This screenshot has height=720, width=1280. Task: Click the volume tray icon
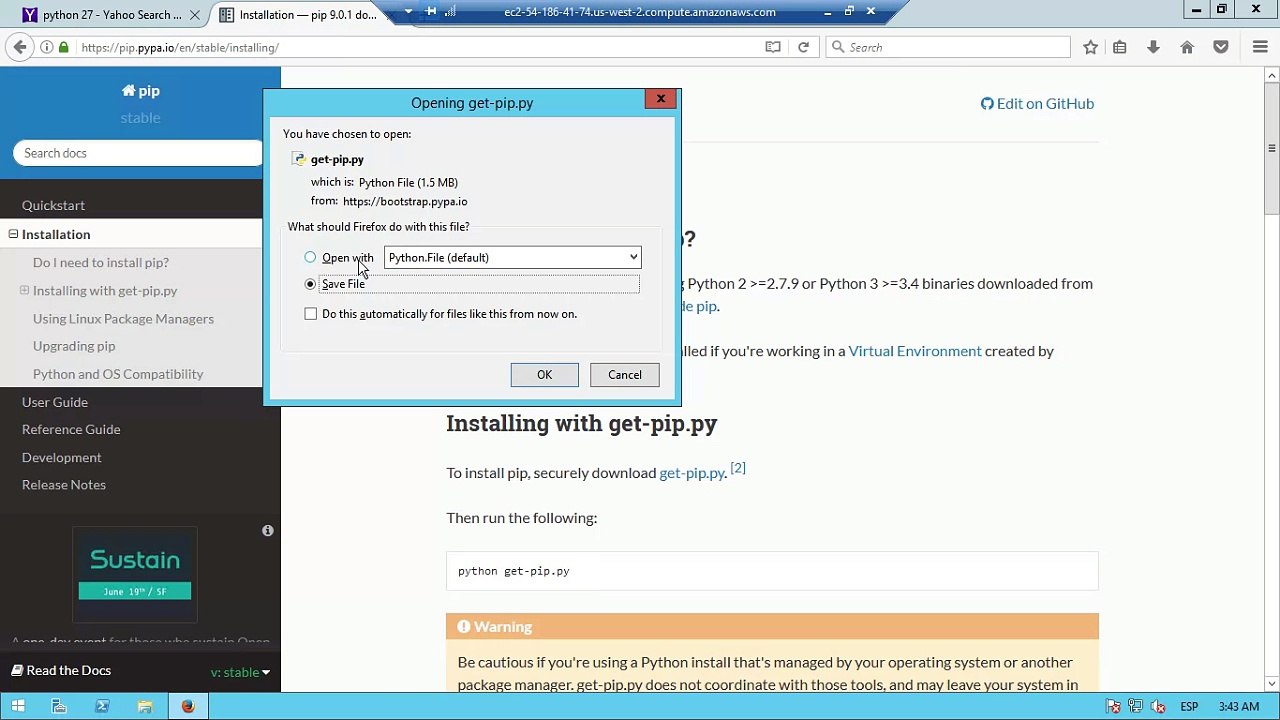pyautogui.click(x=1160, y=707)
